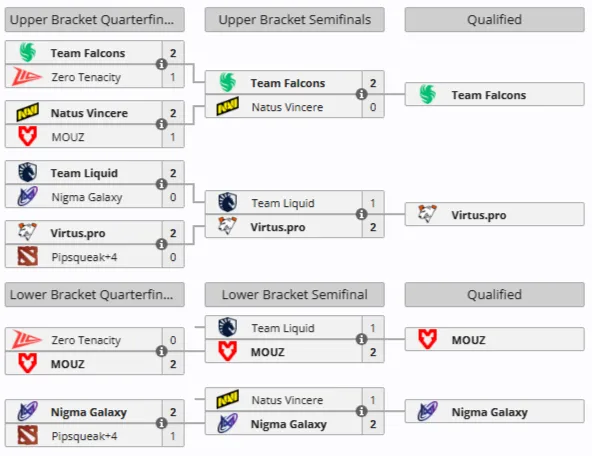Click the Virtus.pro logo in qualified slot
The width and height of the screenshot is (592, 456).
(428, 214)
